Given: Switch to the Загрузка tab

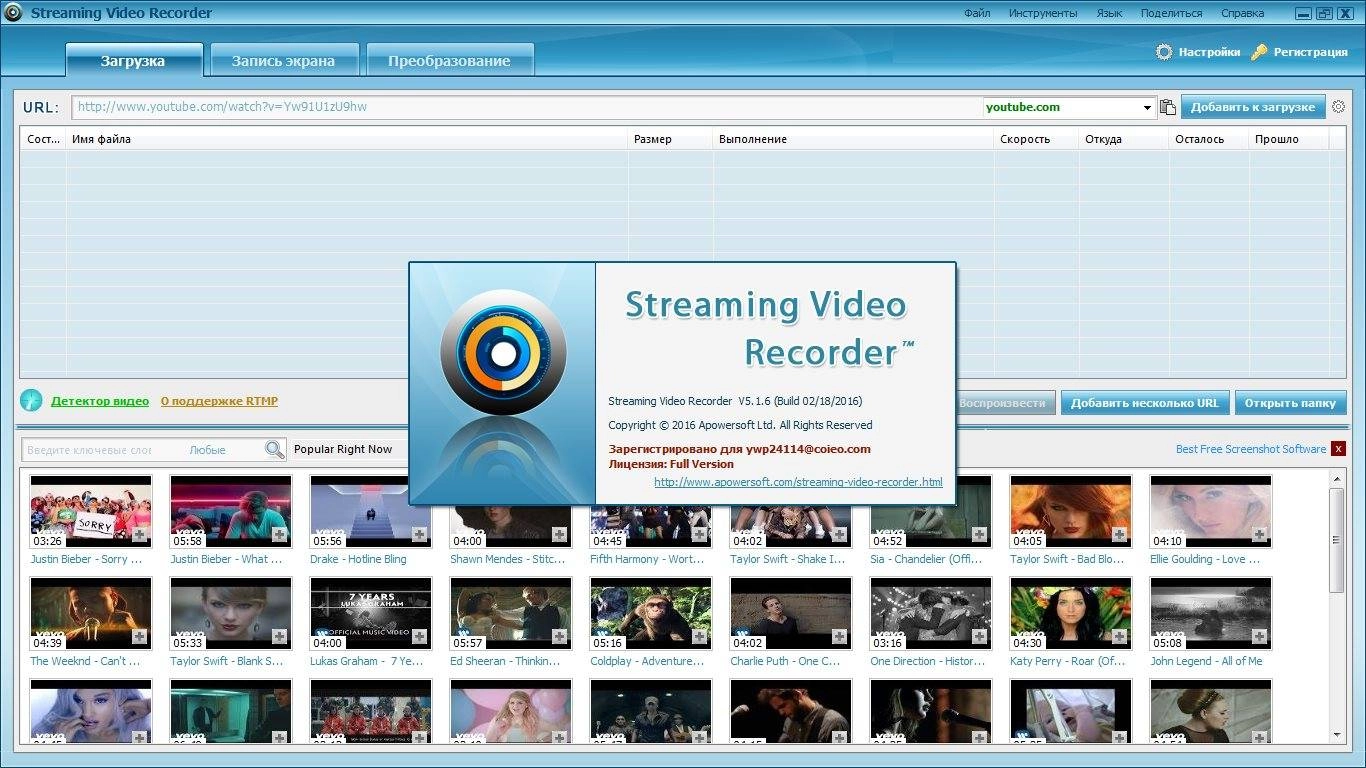Looking at the screenshot, I should pos(134,60).
